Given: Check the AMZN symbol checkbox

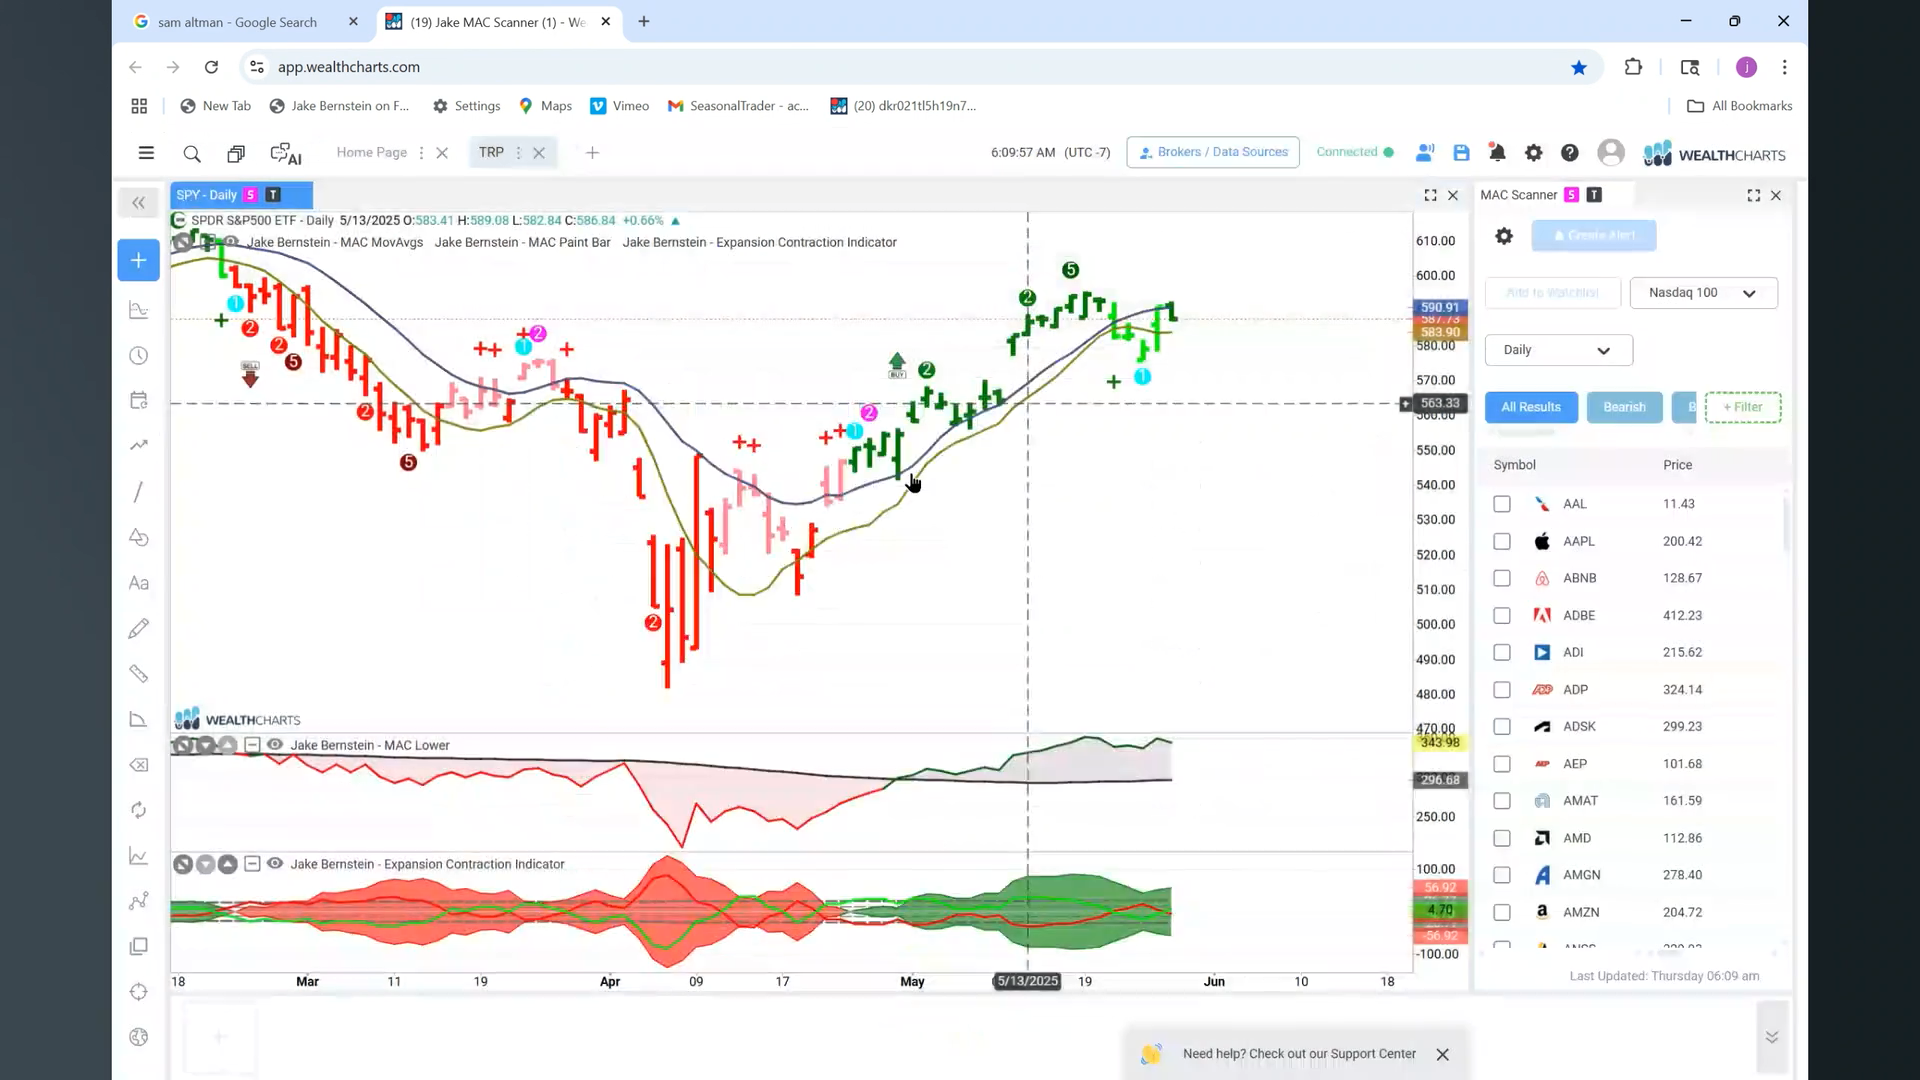Looking at the screenshot, I should (1502, 912).
